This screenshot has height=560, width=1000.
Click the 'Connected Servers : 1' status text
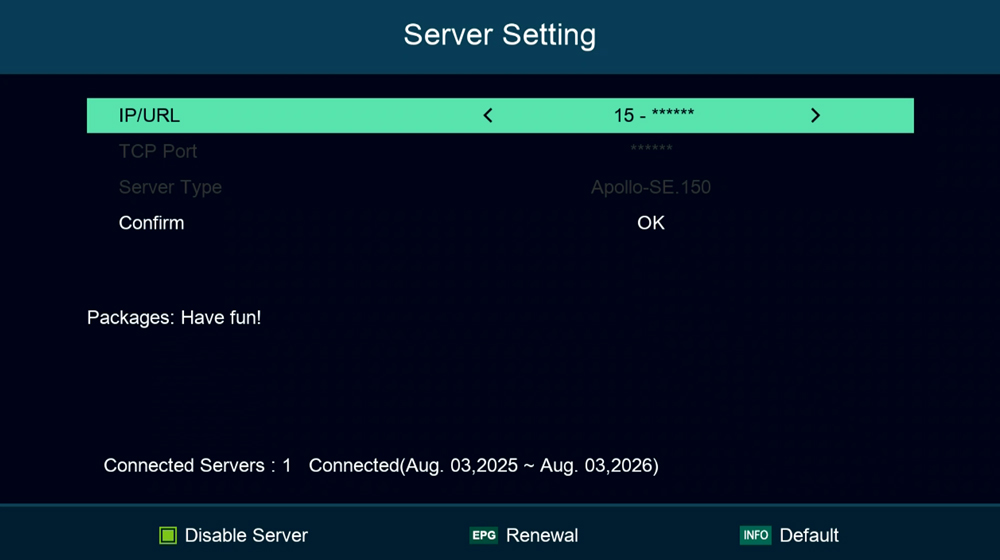[x=197, y=466]
